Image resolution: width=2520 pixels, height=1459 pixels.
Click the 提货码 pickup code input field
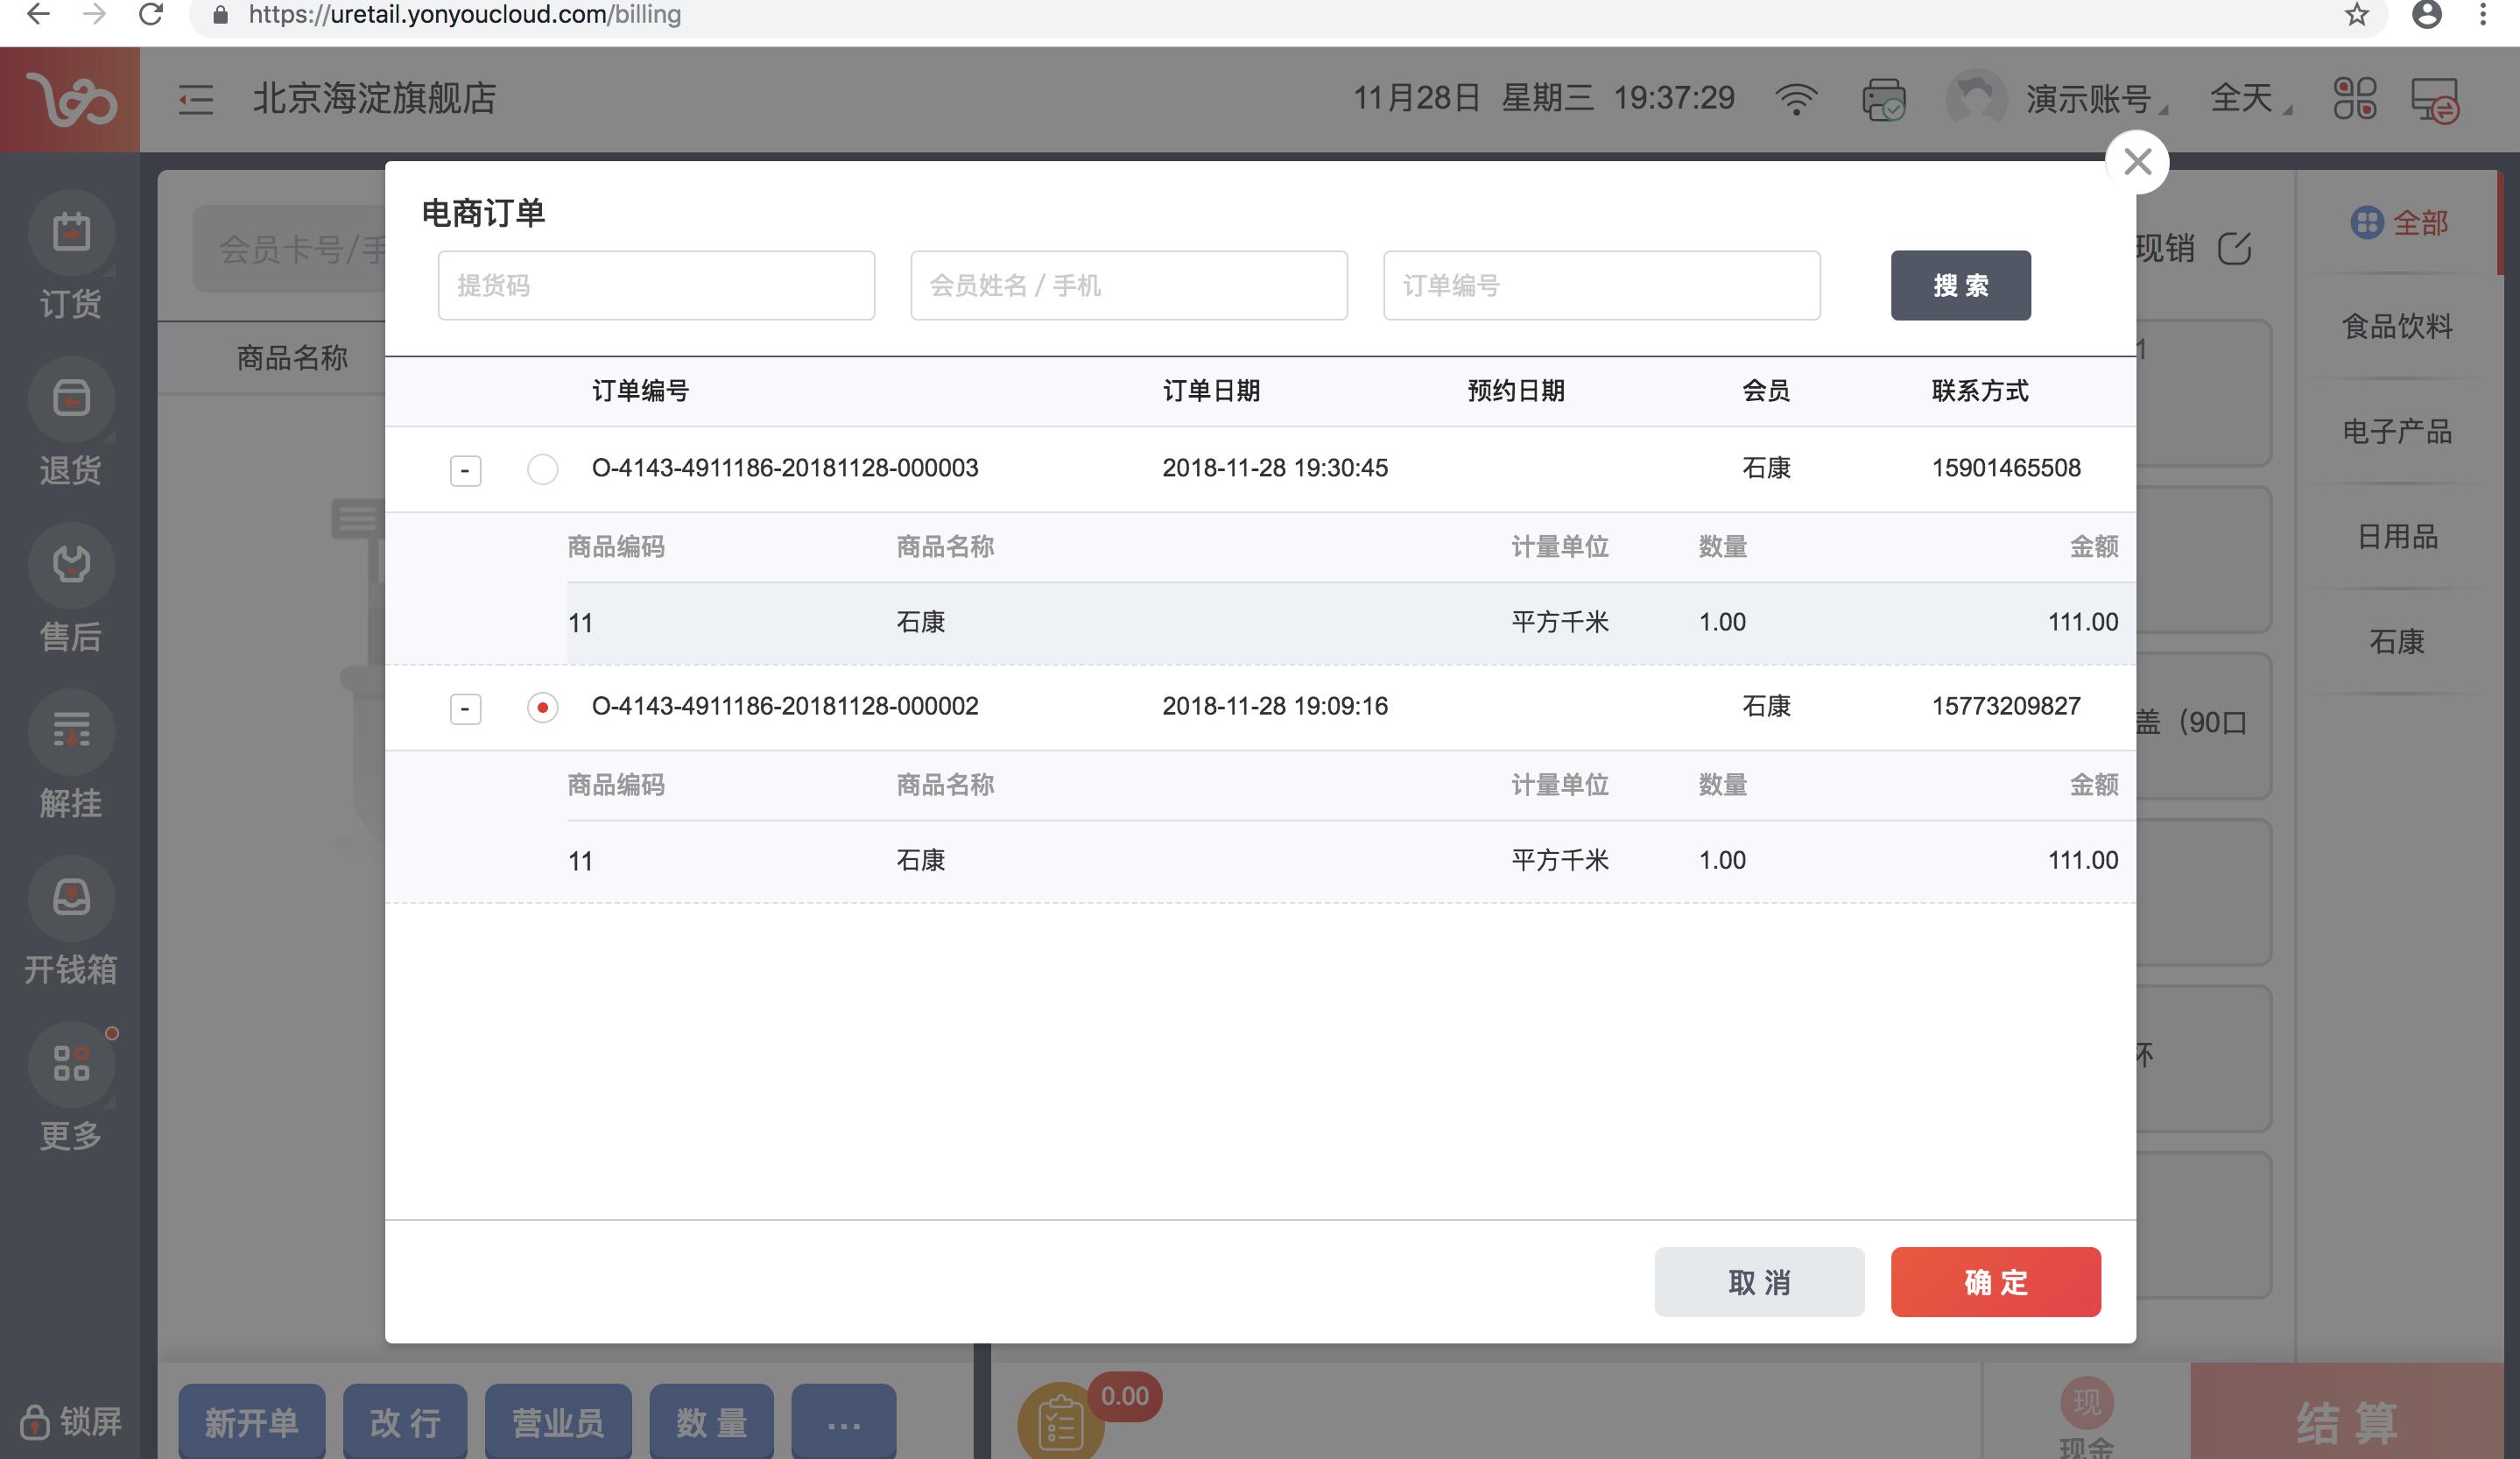point(656,286)
